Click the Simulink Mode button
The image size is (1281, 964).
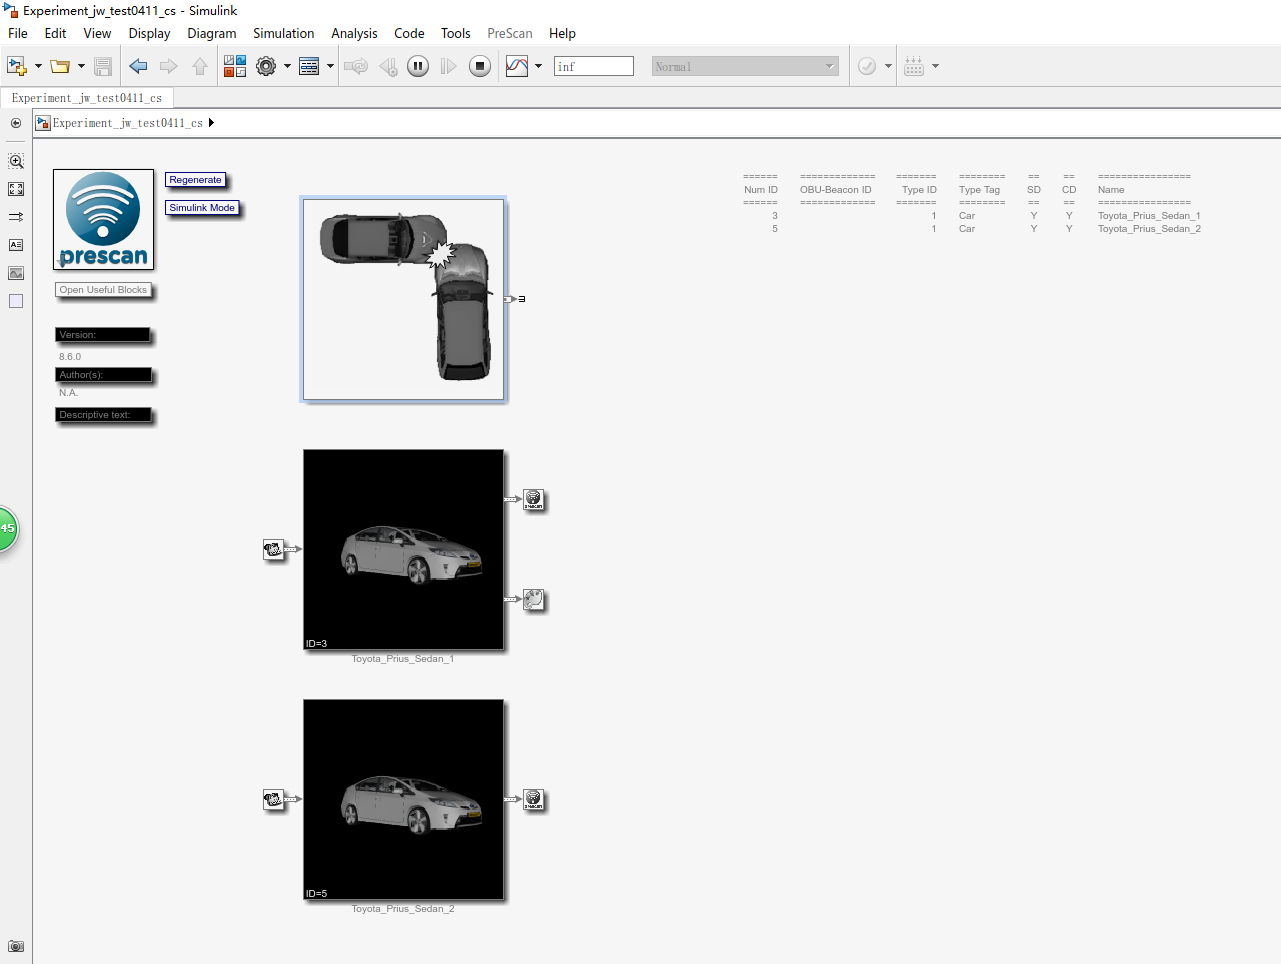pos(202,208)
